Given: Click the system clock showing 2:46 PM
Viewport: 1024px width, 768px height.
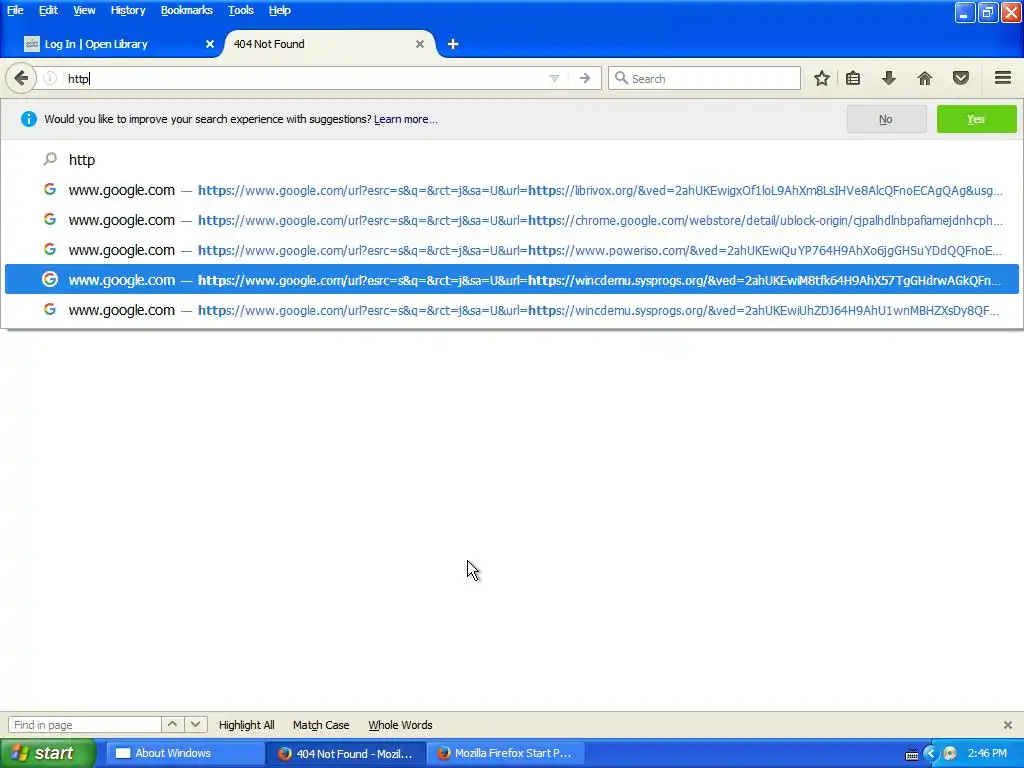Looking at the screenshot, I should (987, 754).
